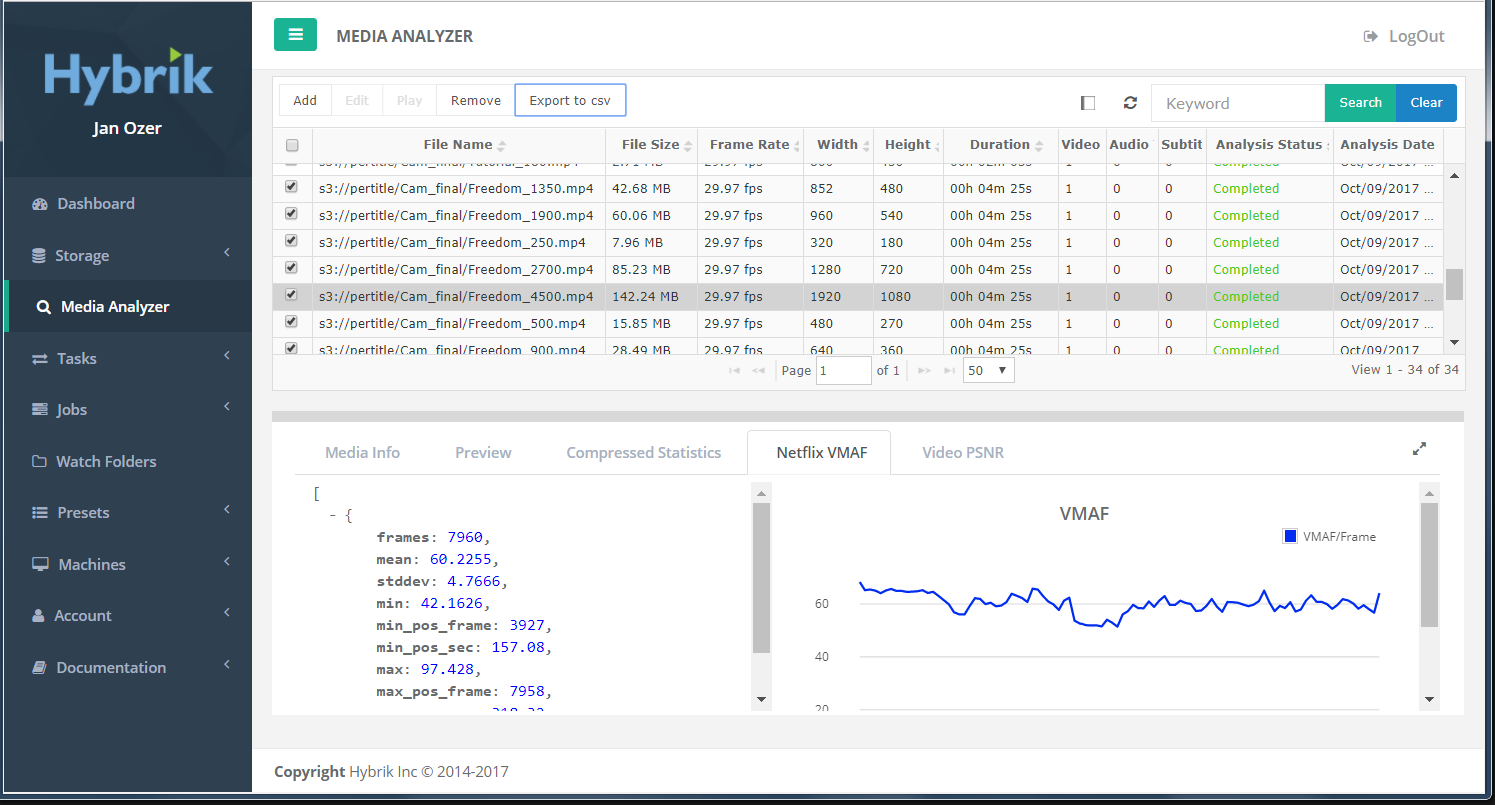Uncheck the Freedom_250.mp4 row checkbox

coord(291,241)
